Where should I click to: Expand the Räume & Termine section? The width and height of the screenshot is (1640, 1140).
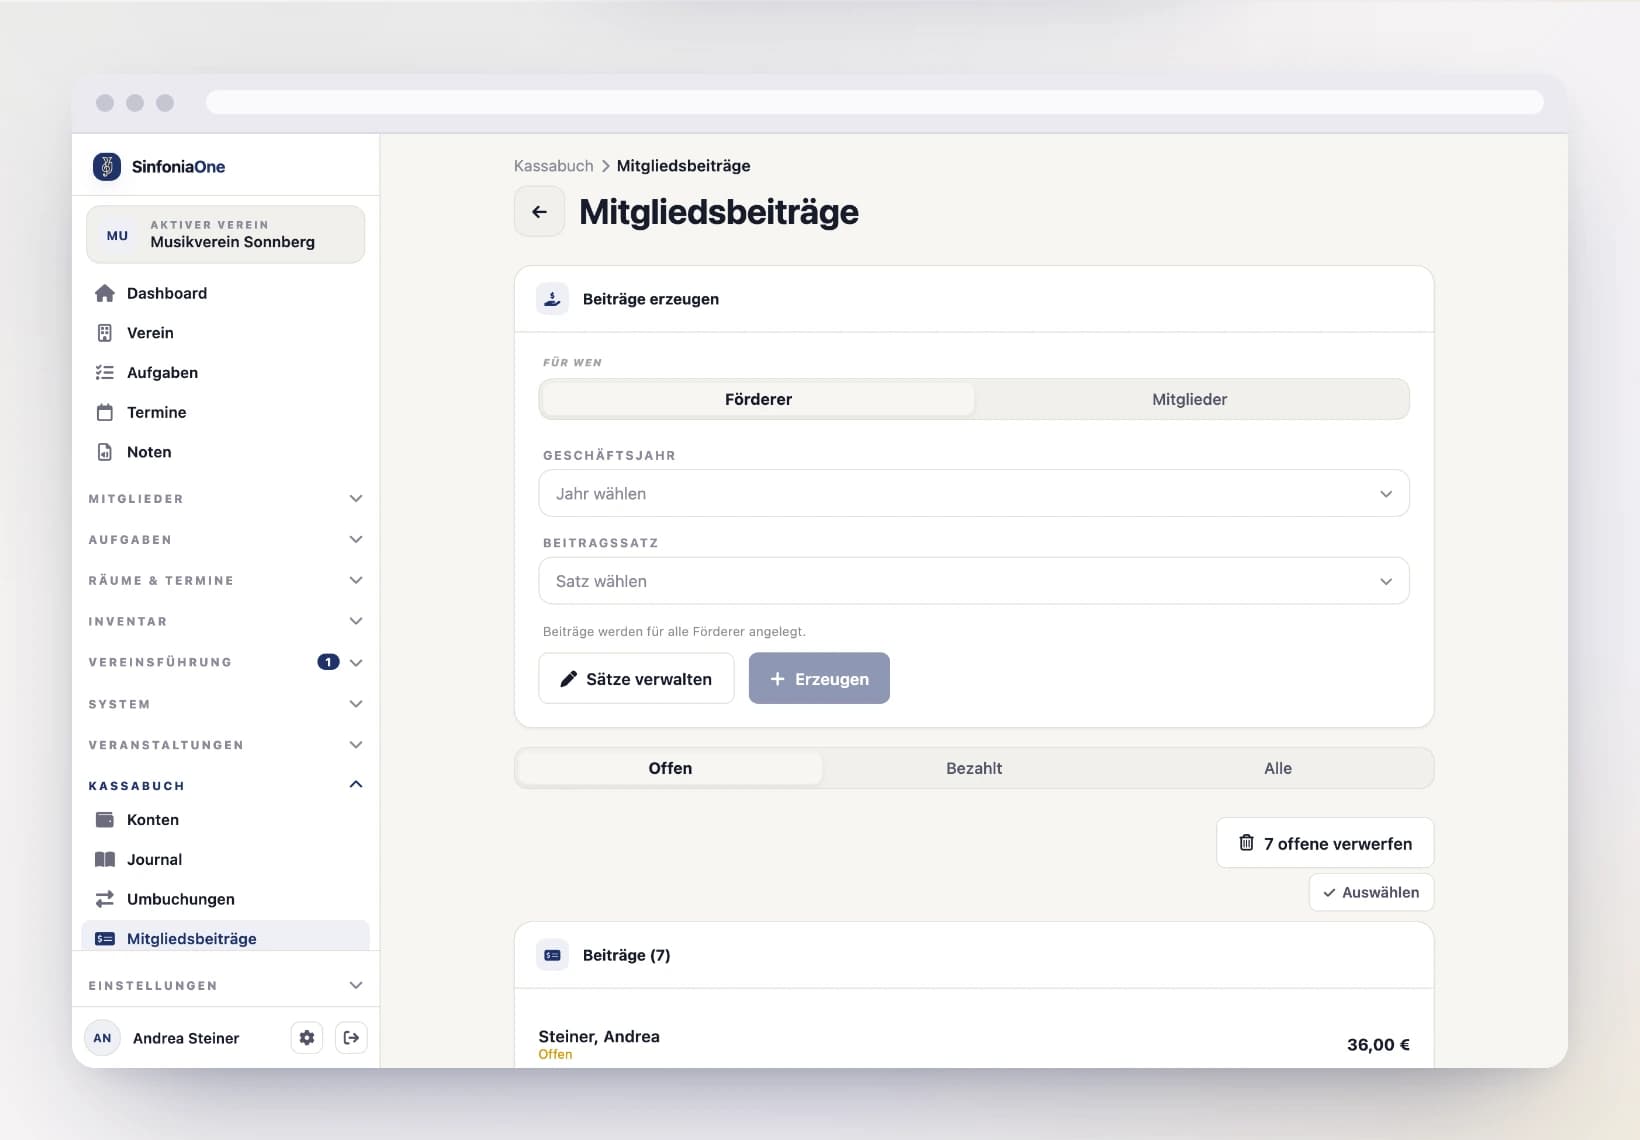(x=225, y=580)
